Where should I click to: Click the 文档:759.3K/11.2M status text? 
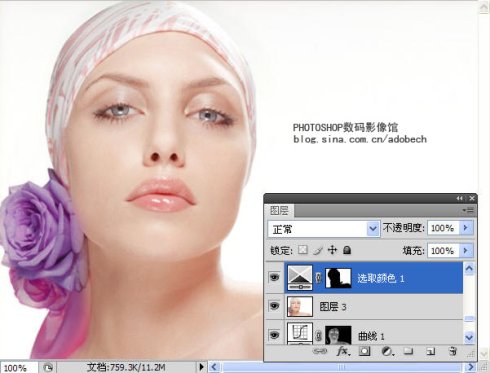[x=126, y=367]
